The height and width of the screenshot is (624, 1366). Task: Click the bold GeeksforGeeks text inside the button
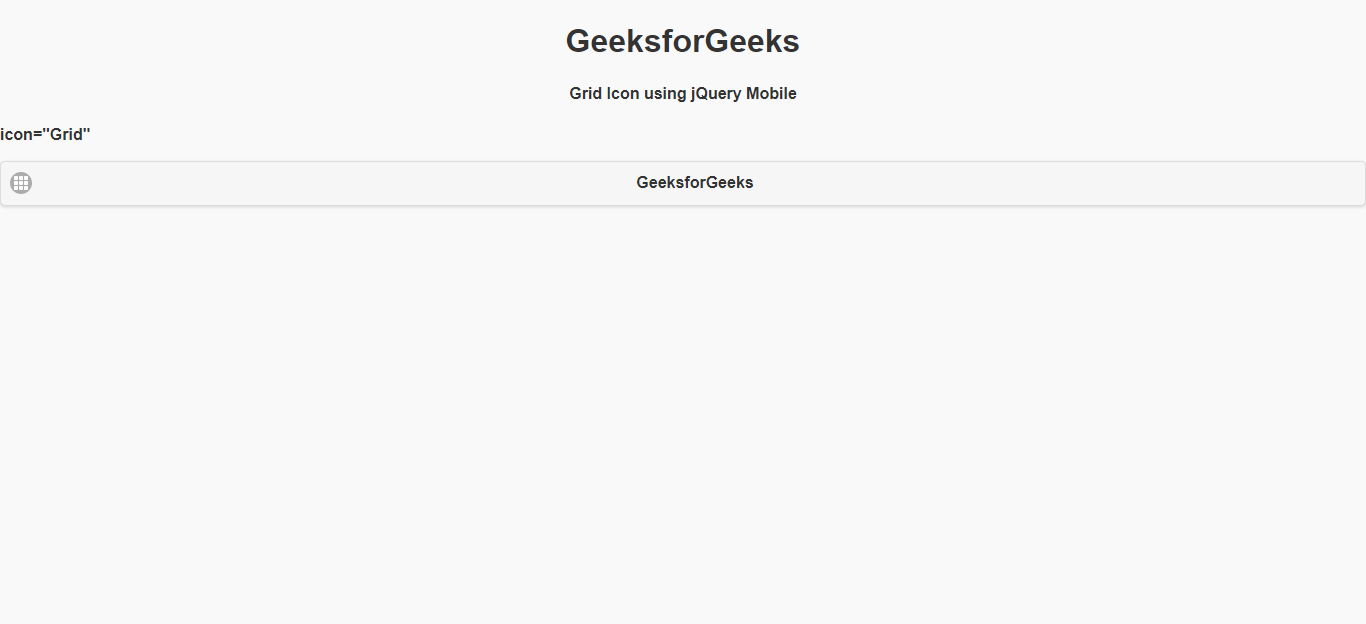point(695,183)
